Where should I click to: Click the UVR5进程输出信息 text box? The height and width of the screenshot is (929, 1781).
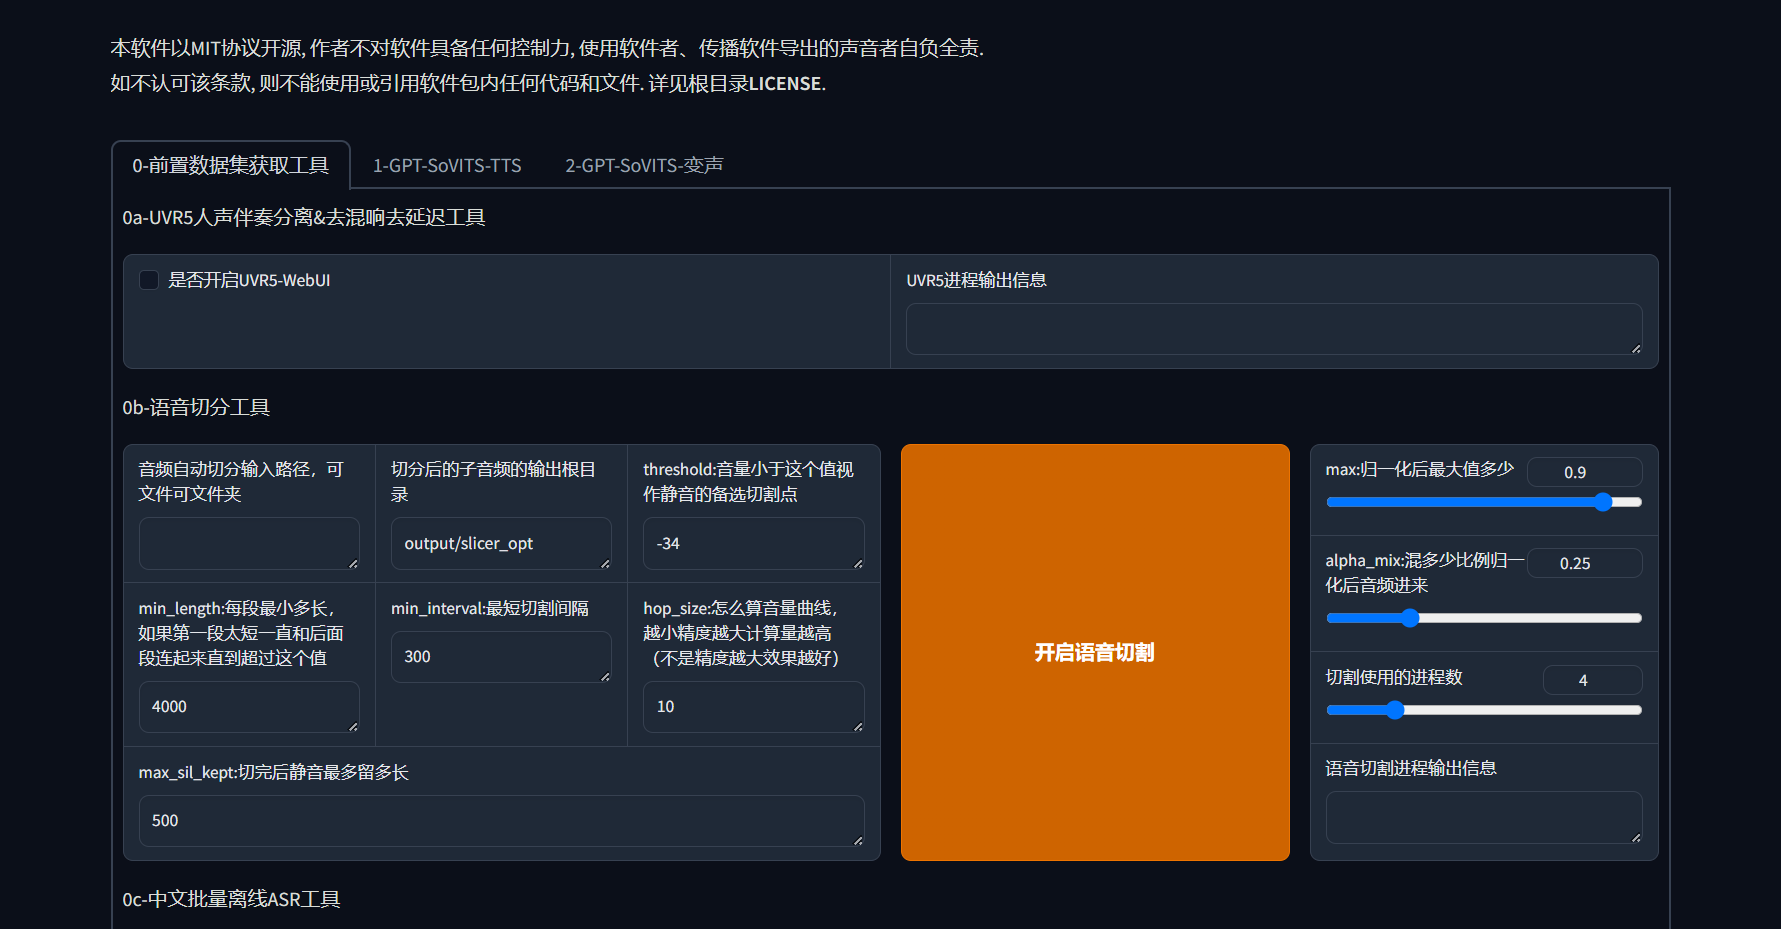pos(1274,329)
